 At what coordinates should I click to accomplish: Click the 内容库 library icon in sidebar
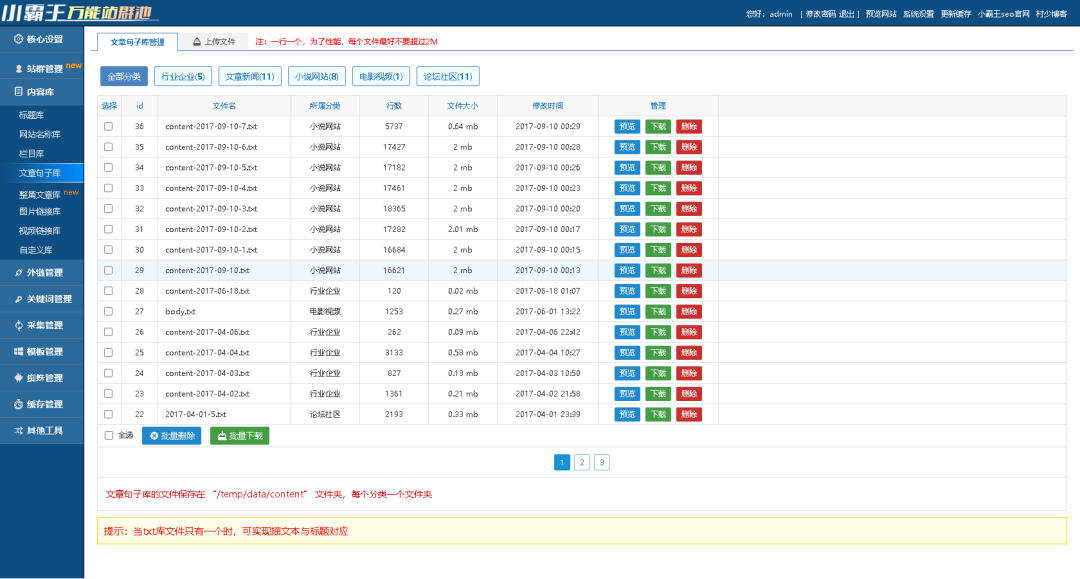coord(18,92)
